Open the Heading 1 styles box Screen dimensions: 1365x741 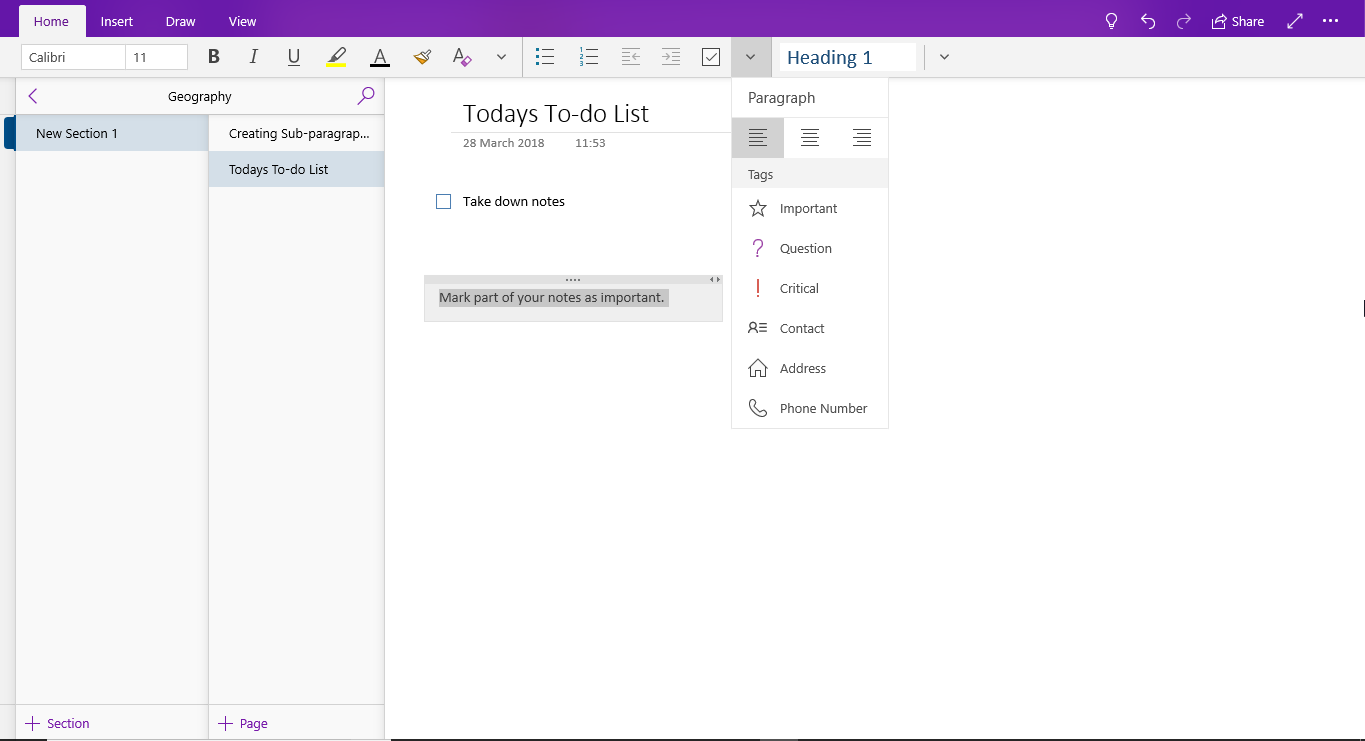(847, 57)
